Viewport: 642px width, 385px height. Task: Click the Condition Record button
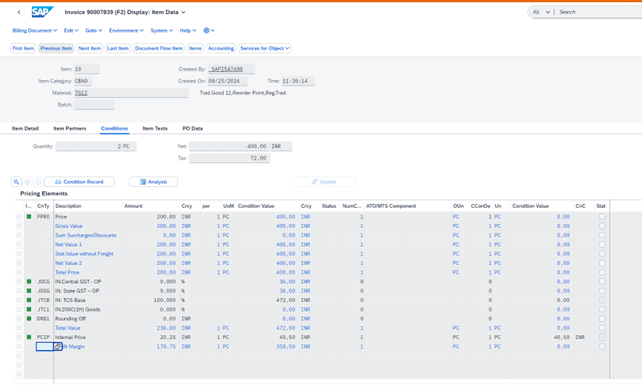click(79, 181)
